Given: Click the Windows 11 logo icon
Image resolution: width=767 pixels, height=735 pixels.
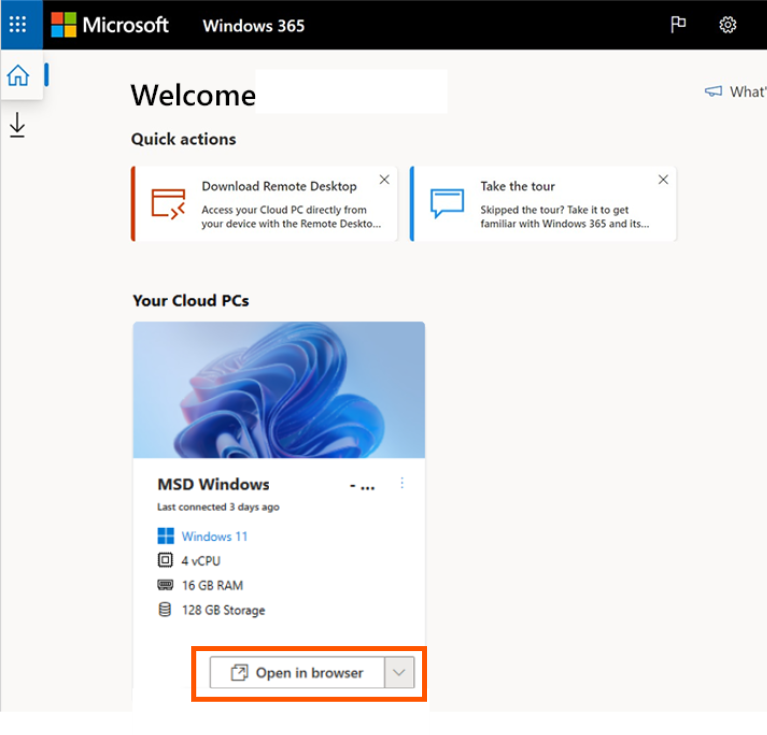Looking at the screenshot, I should (165, 536).
